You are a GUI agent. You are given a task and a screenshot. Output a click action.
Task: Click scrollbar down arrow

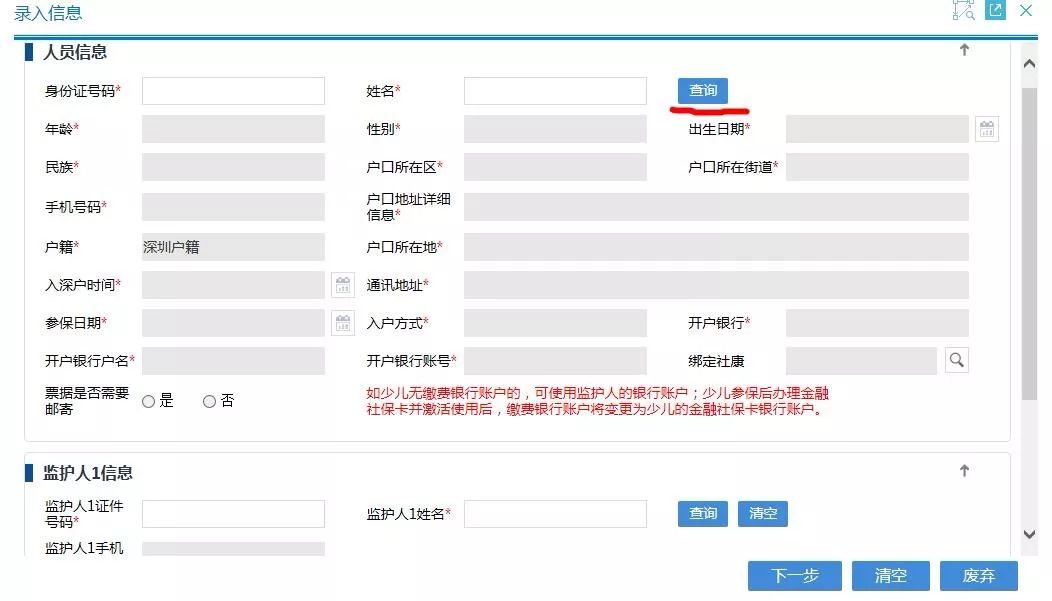(x=1029, y=535)
